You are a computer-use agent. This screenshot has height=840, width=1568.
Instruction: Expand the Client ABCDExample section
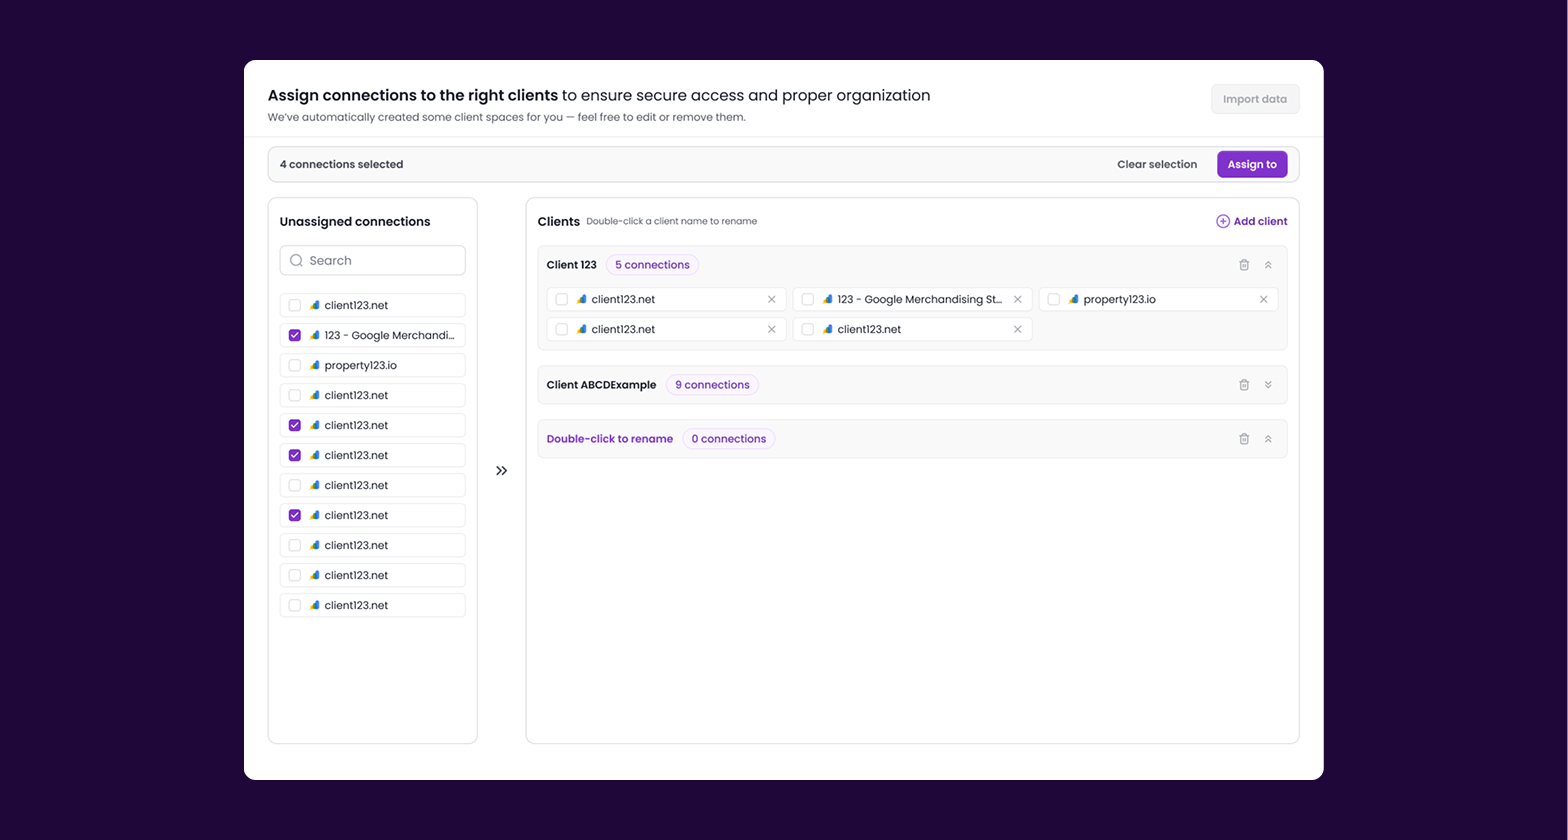(1268, 385)
